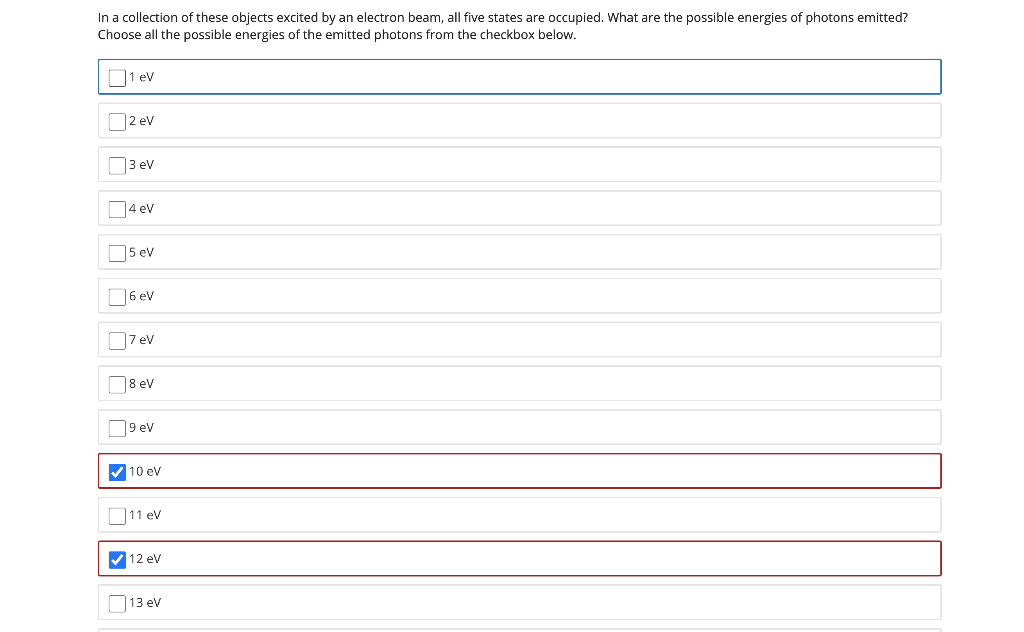
Task: Click the '9 eV' label text
Action: click(141, 427)
